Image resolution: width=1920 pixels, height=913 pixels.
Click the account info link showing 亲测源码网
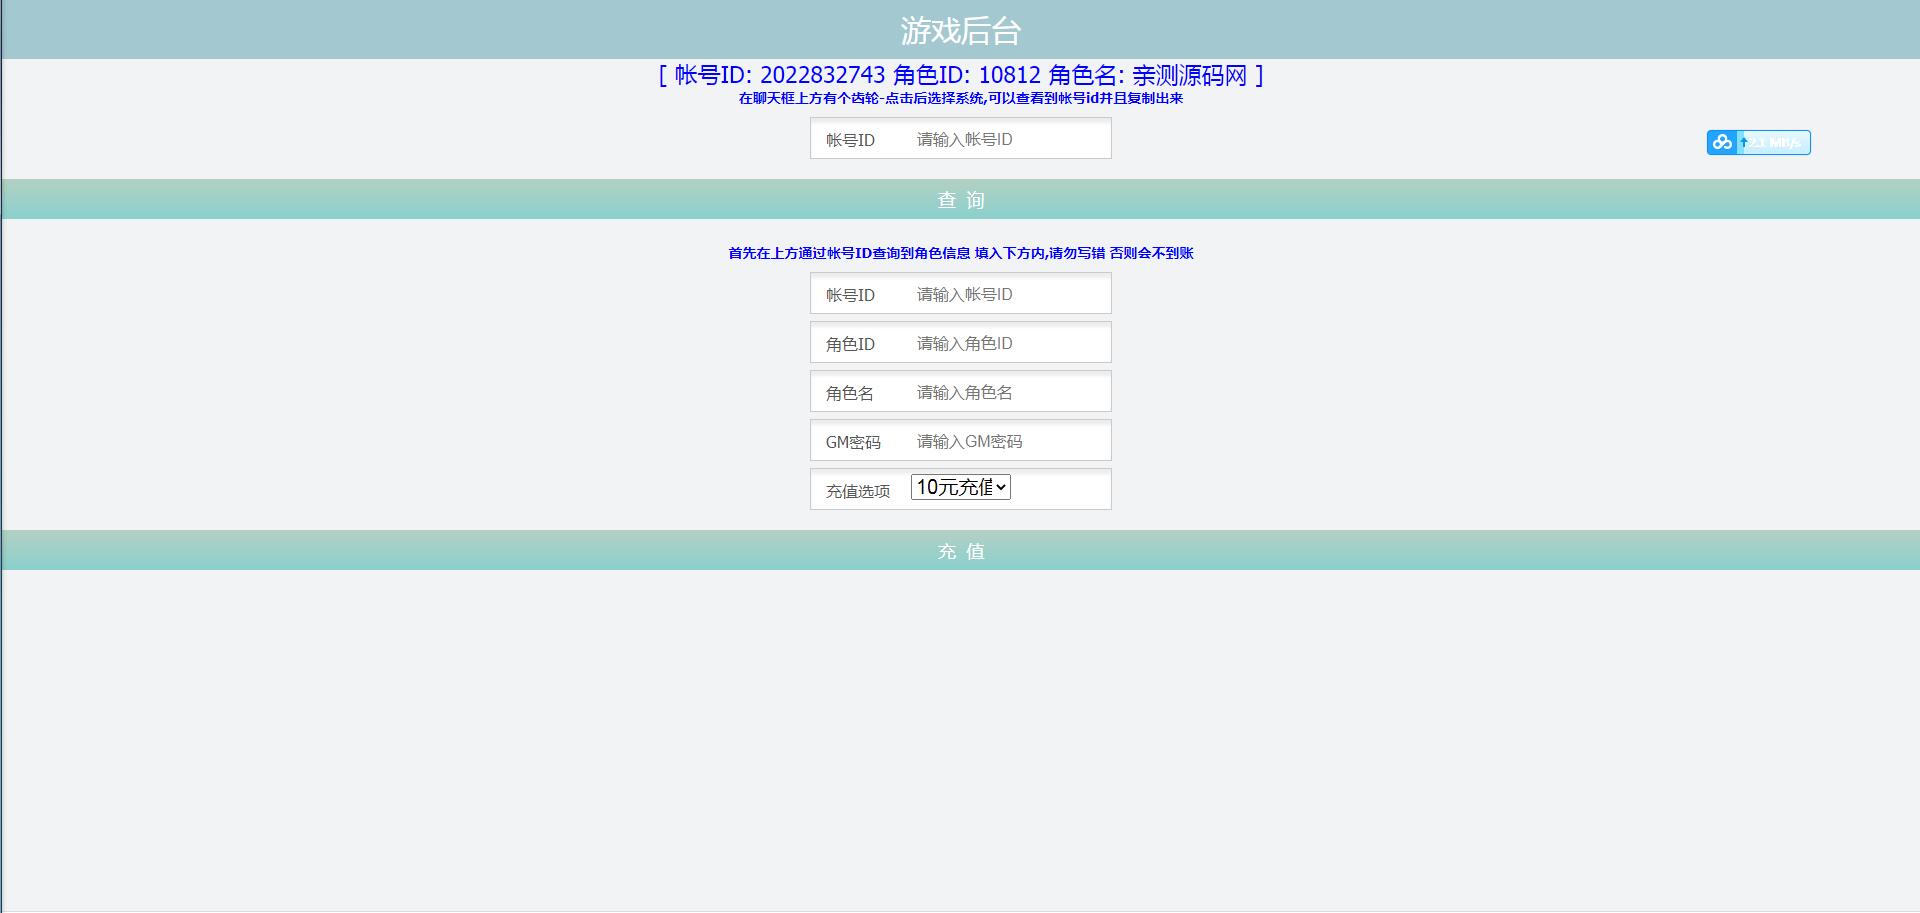(1190, 75)
